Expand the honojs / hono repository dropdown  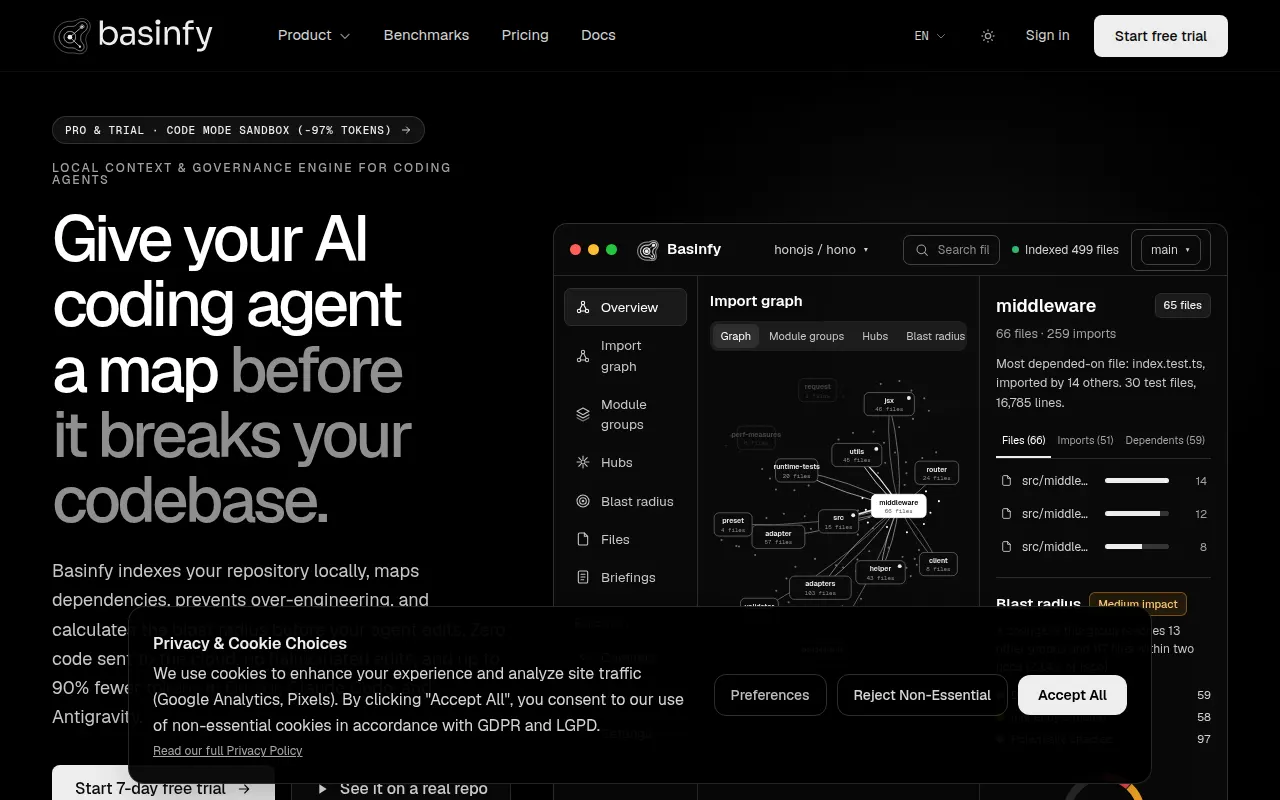point(822,250)
